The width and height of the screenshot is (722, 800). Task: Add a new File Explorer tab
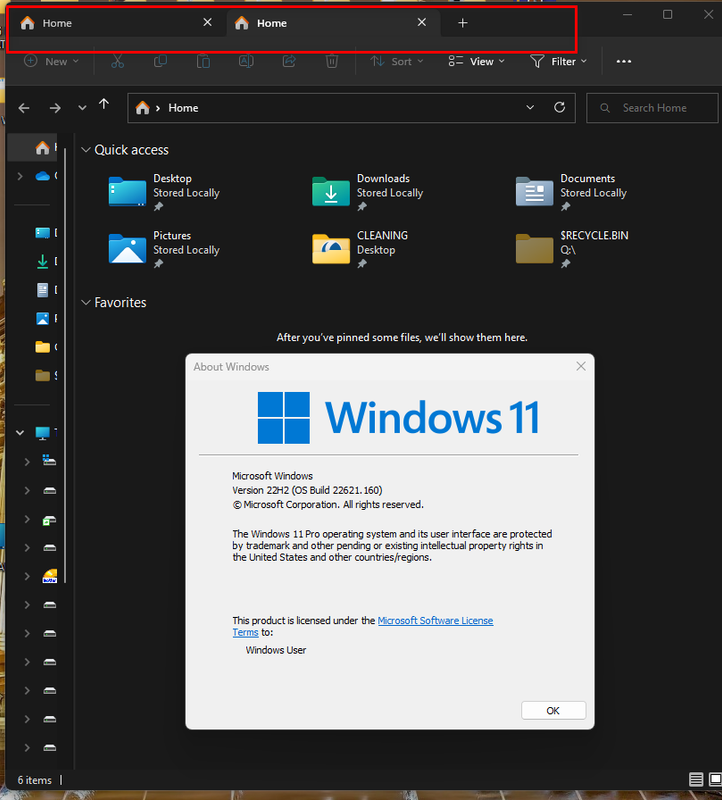462,23
